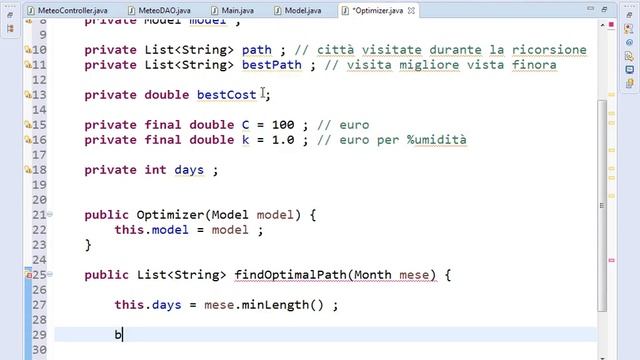Click line number 29 in the gutter

click(x=39, y=335)
